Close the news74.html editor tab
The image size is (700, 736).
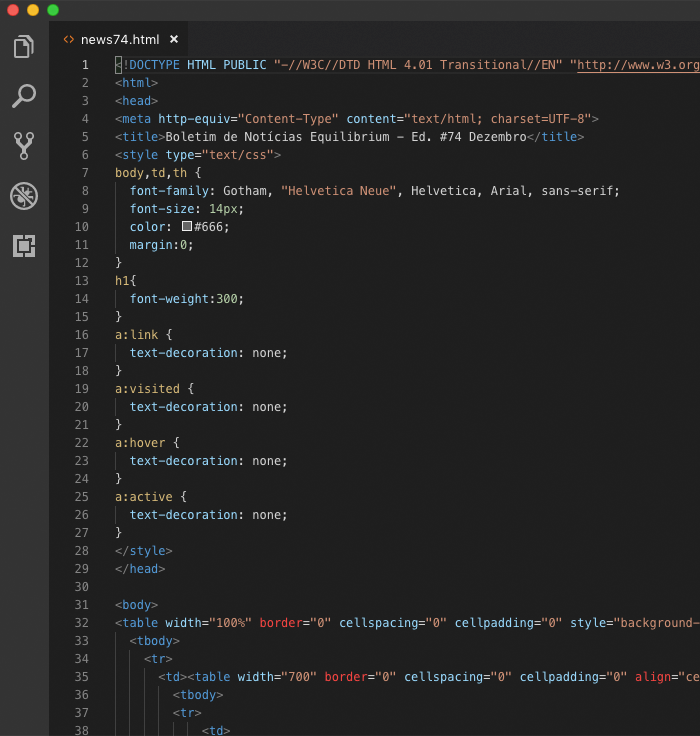pos(174,40)
